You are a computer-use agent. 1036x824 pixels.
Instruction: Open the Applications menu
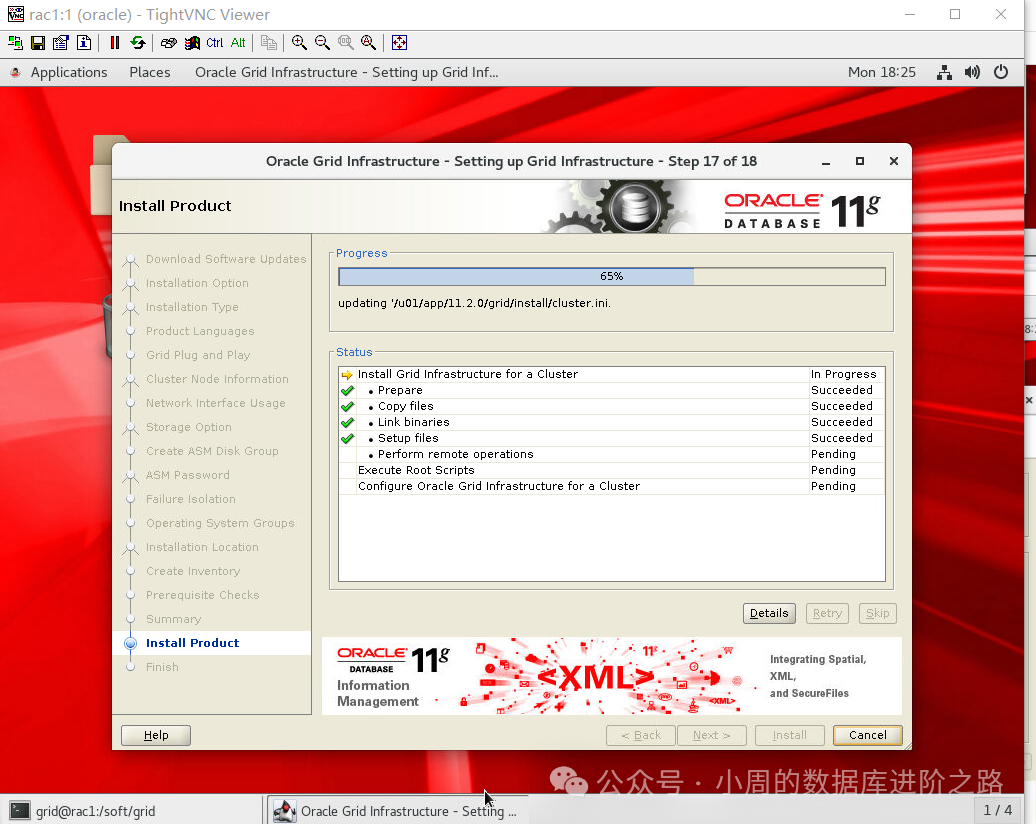click(69, 73)
